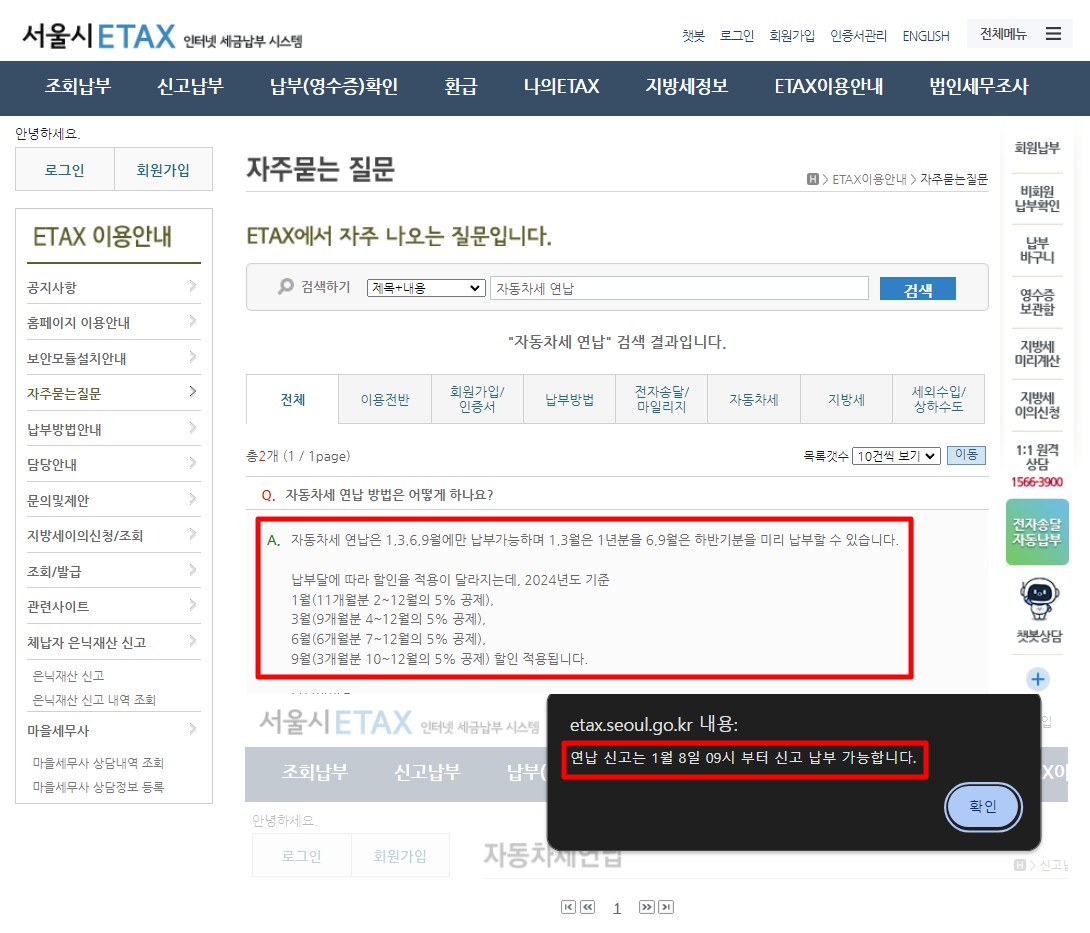The width and height of the screenshot is (1090, 933).
Task: Open the 제목+내용 search scope dropdown
Action: pyautogui.click(x=425, y=287)
